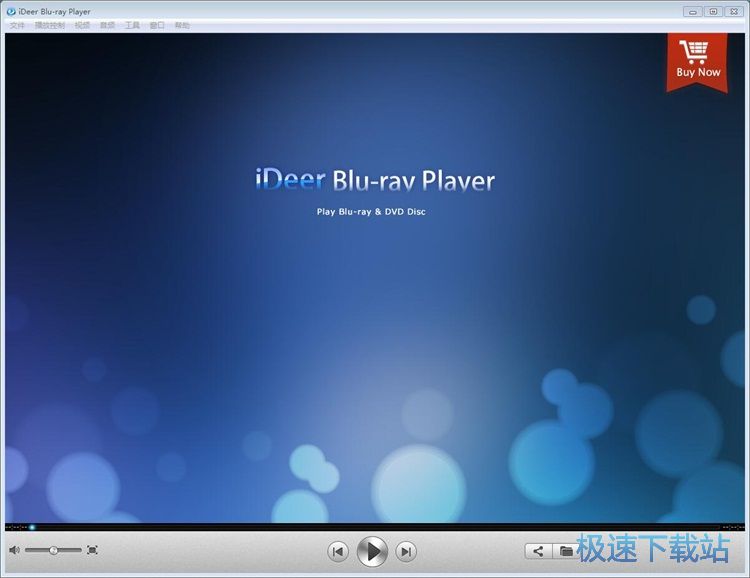Screen dimensions: 750x578
Task: Adjust the volume slider knob
Action: [x=54, y=550]
